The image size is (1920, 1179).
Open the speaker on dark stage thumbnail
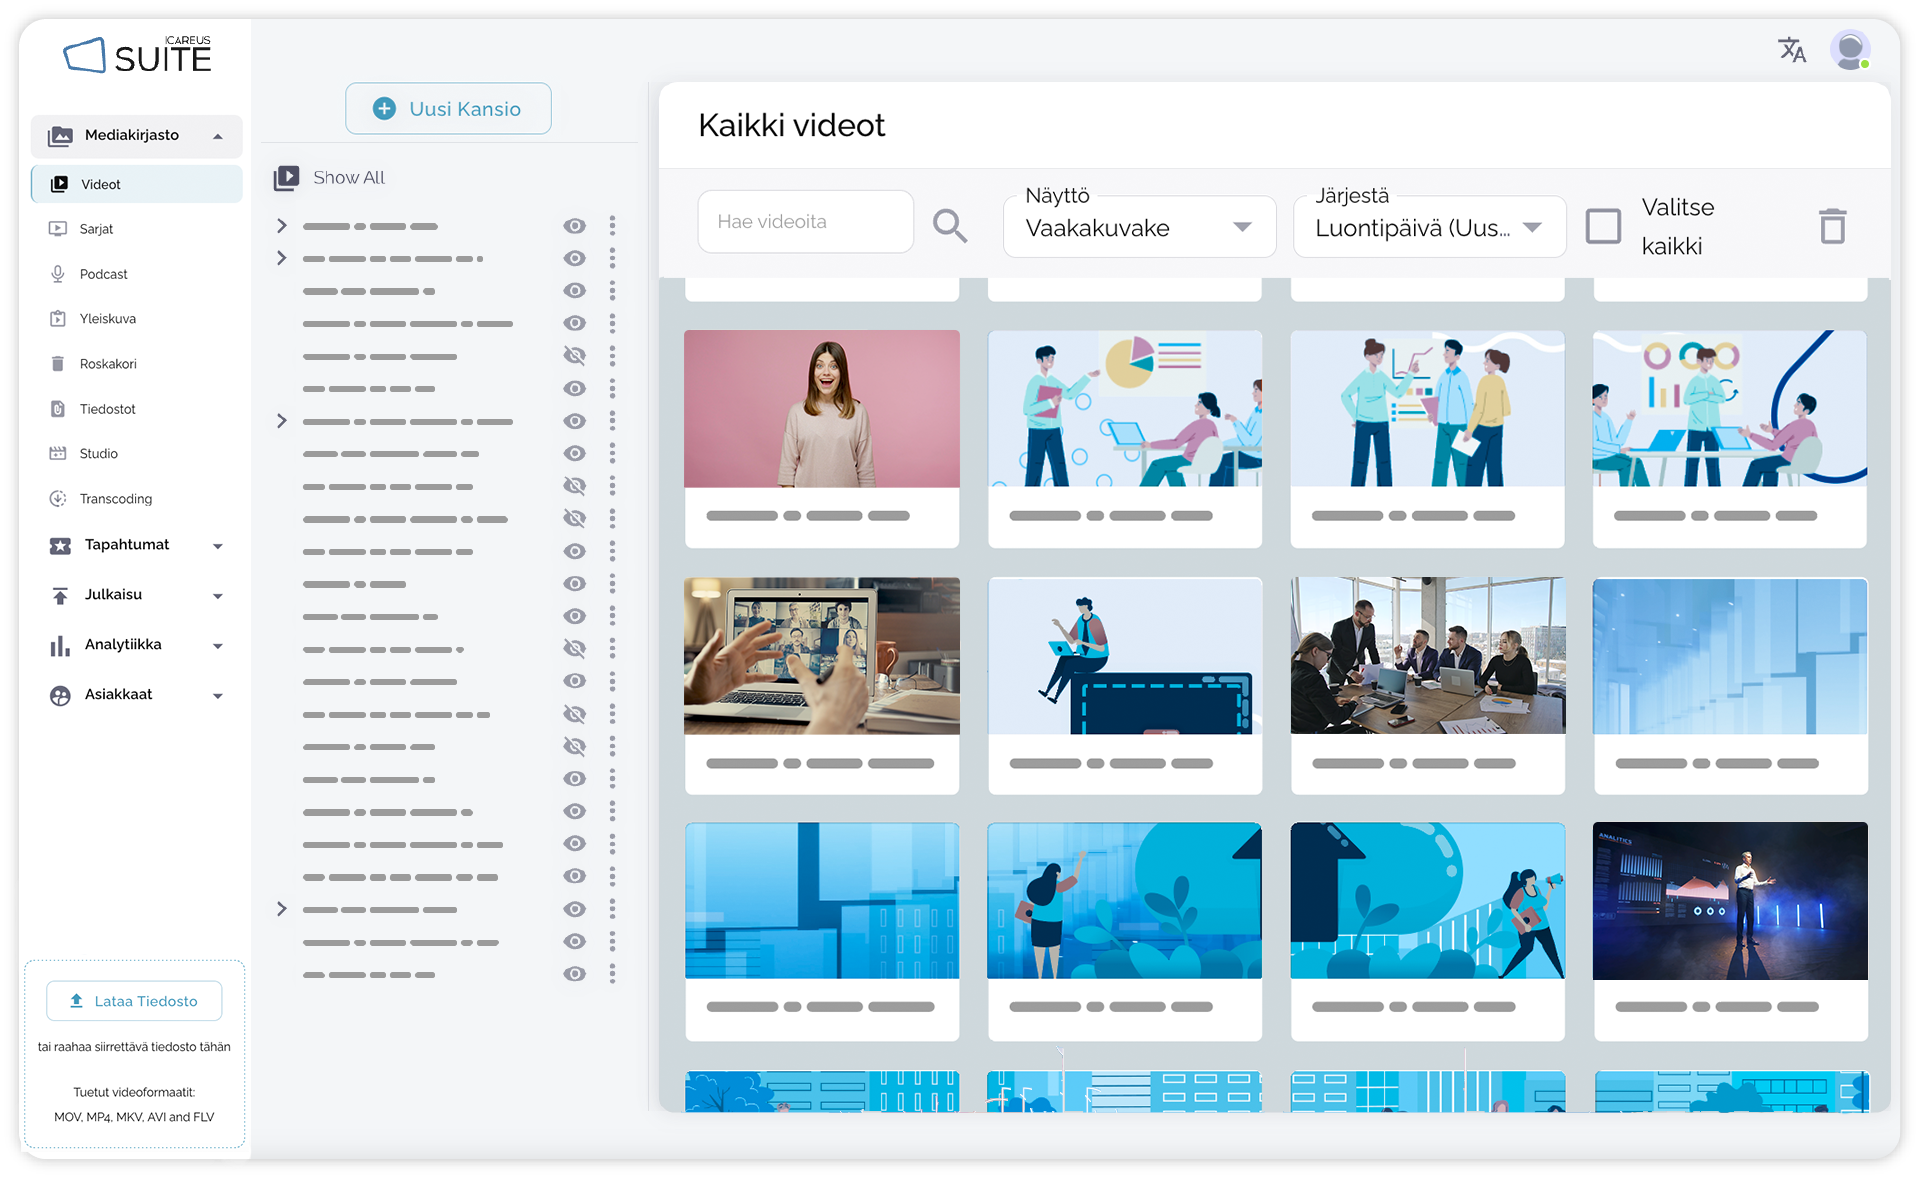1730,901
